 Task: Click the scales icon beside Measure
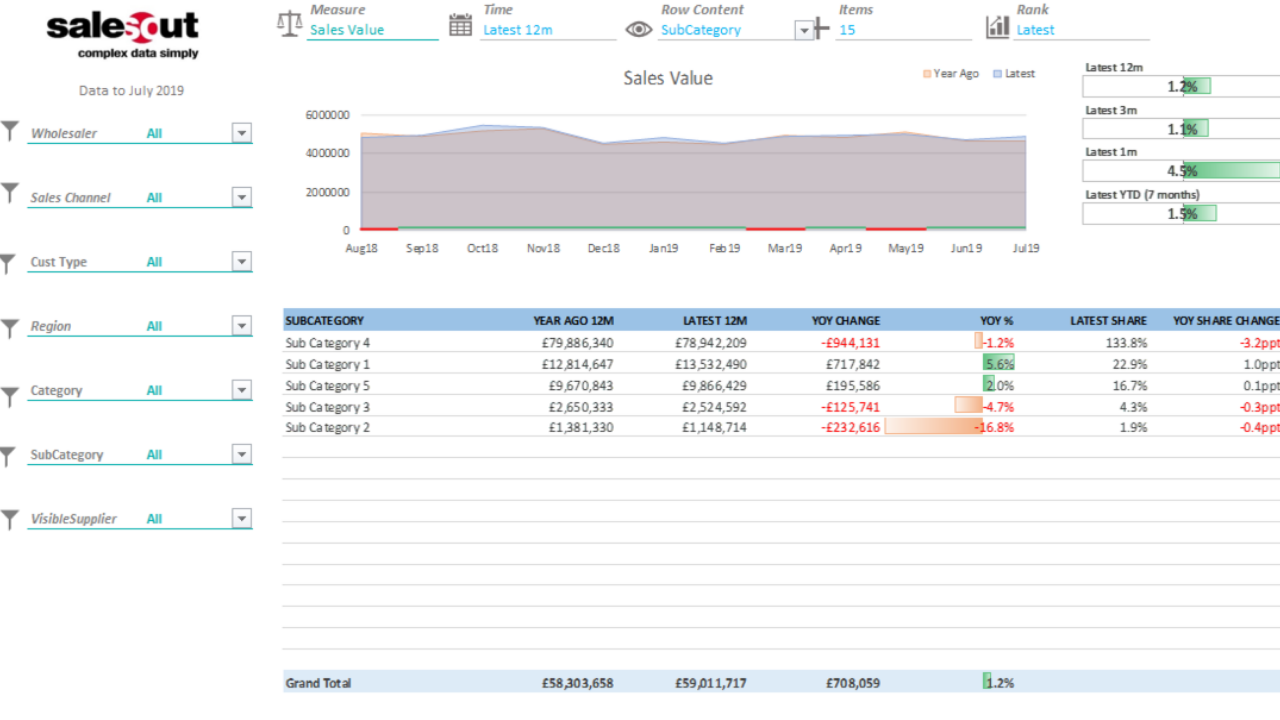[x=289, y=24]
